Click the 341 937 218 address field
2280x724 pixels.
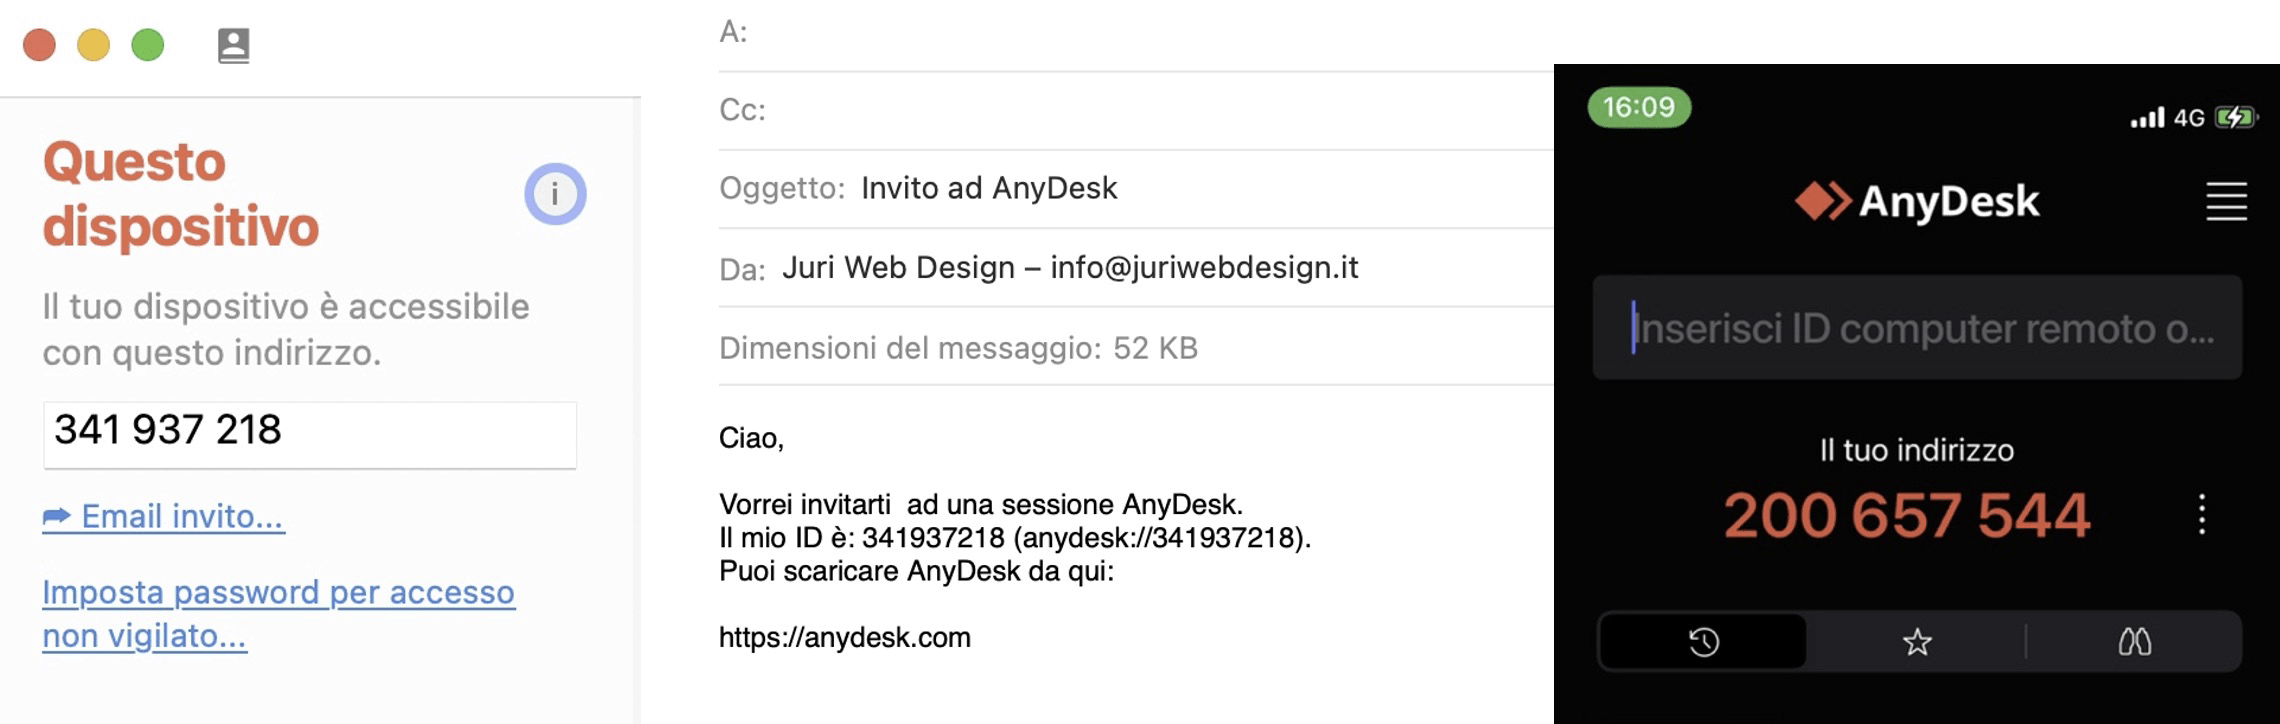click(310, 434)
